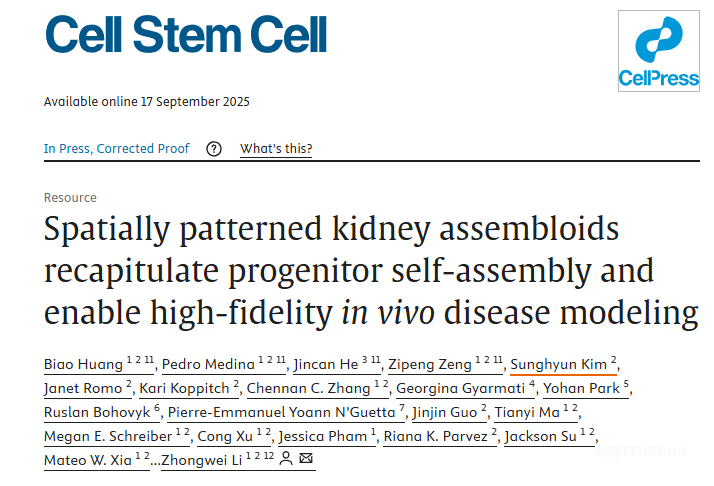714x486 pixels.
Task: Show author info for Megan E. Schreiber
Action: click(108, 436)
